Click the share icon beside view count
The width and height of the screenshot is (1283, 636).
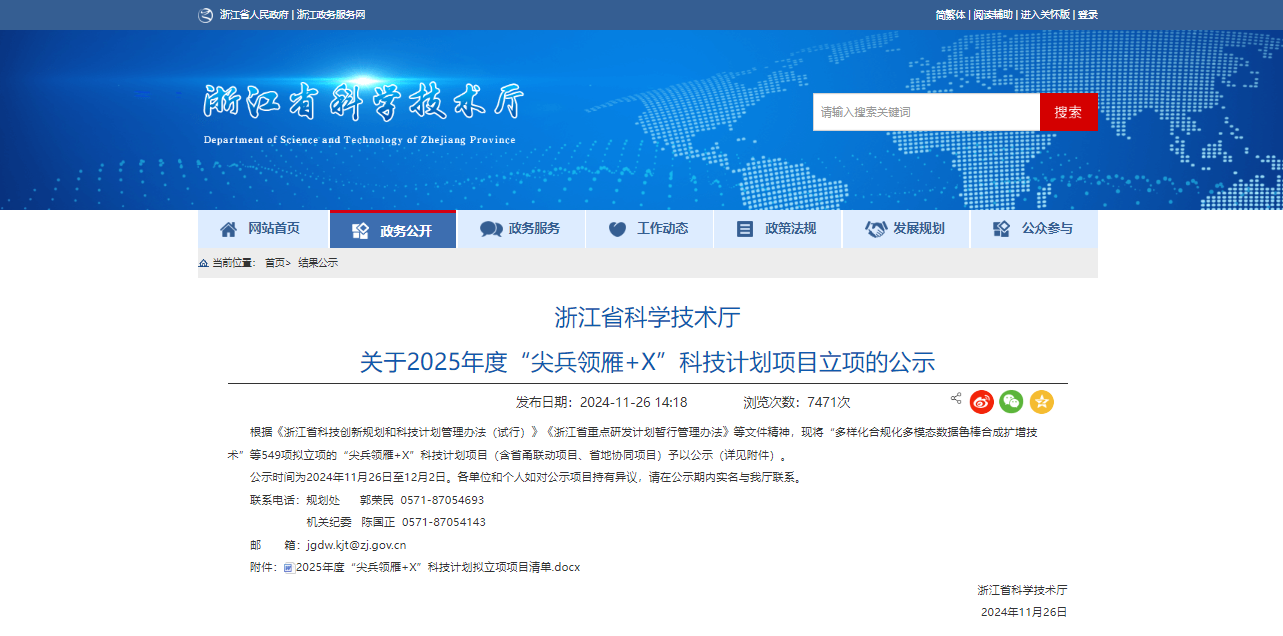pyautogui.click(x=956, y=399)
